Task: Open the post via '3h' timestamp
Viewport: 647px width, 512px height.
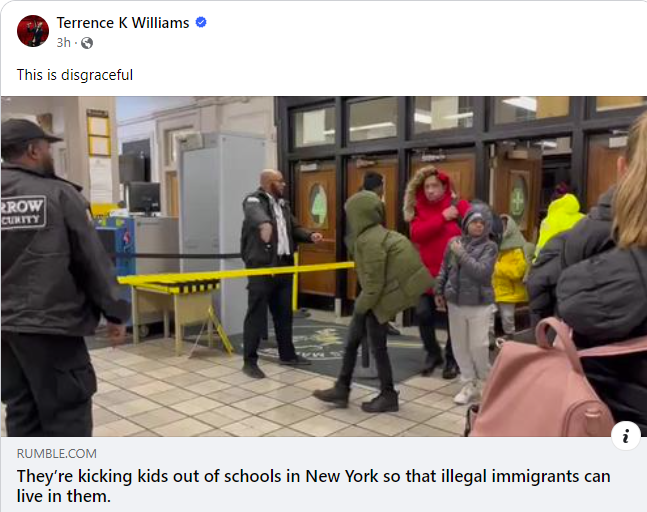Action: click(64, 42)
